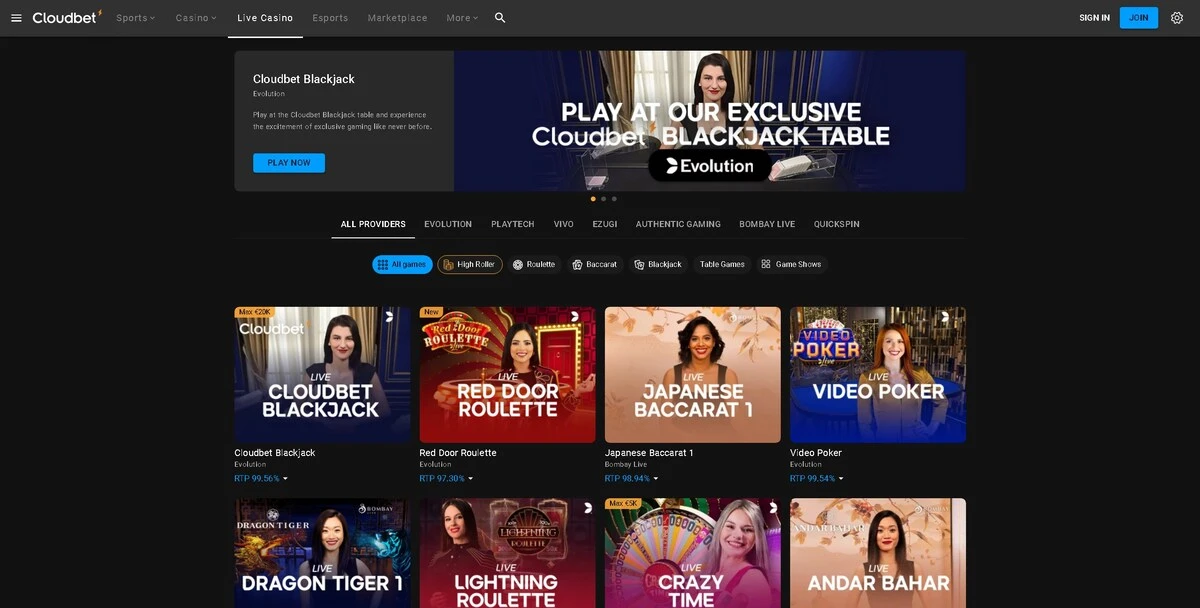Open the Dragon Tiger 1 game thumbnail
The image size is (1200, 608).
pos(322,553)
